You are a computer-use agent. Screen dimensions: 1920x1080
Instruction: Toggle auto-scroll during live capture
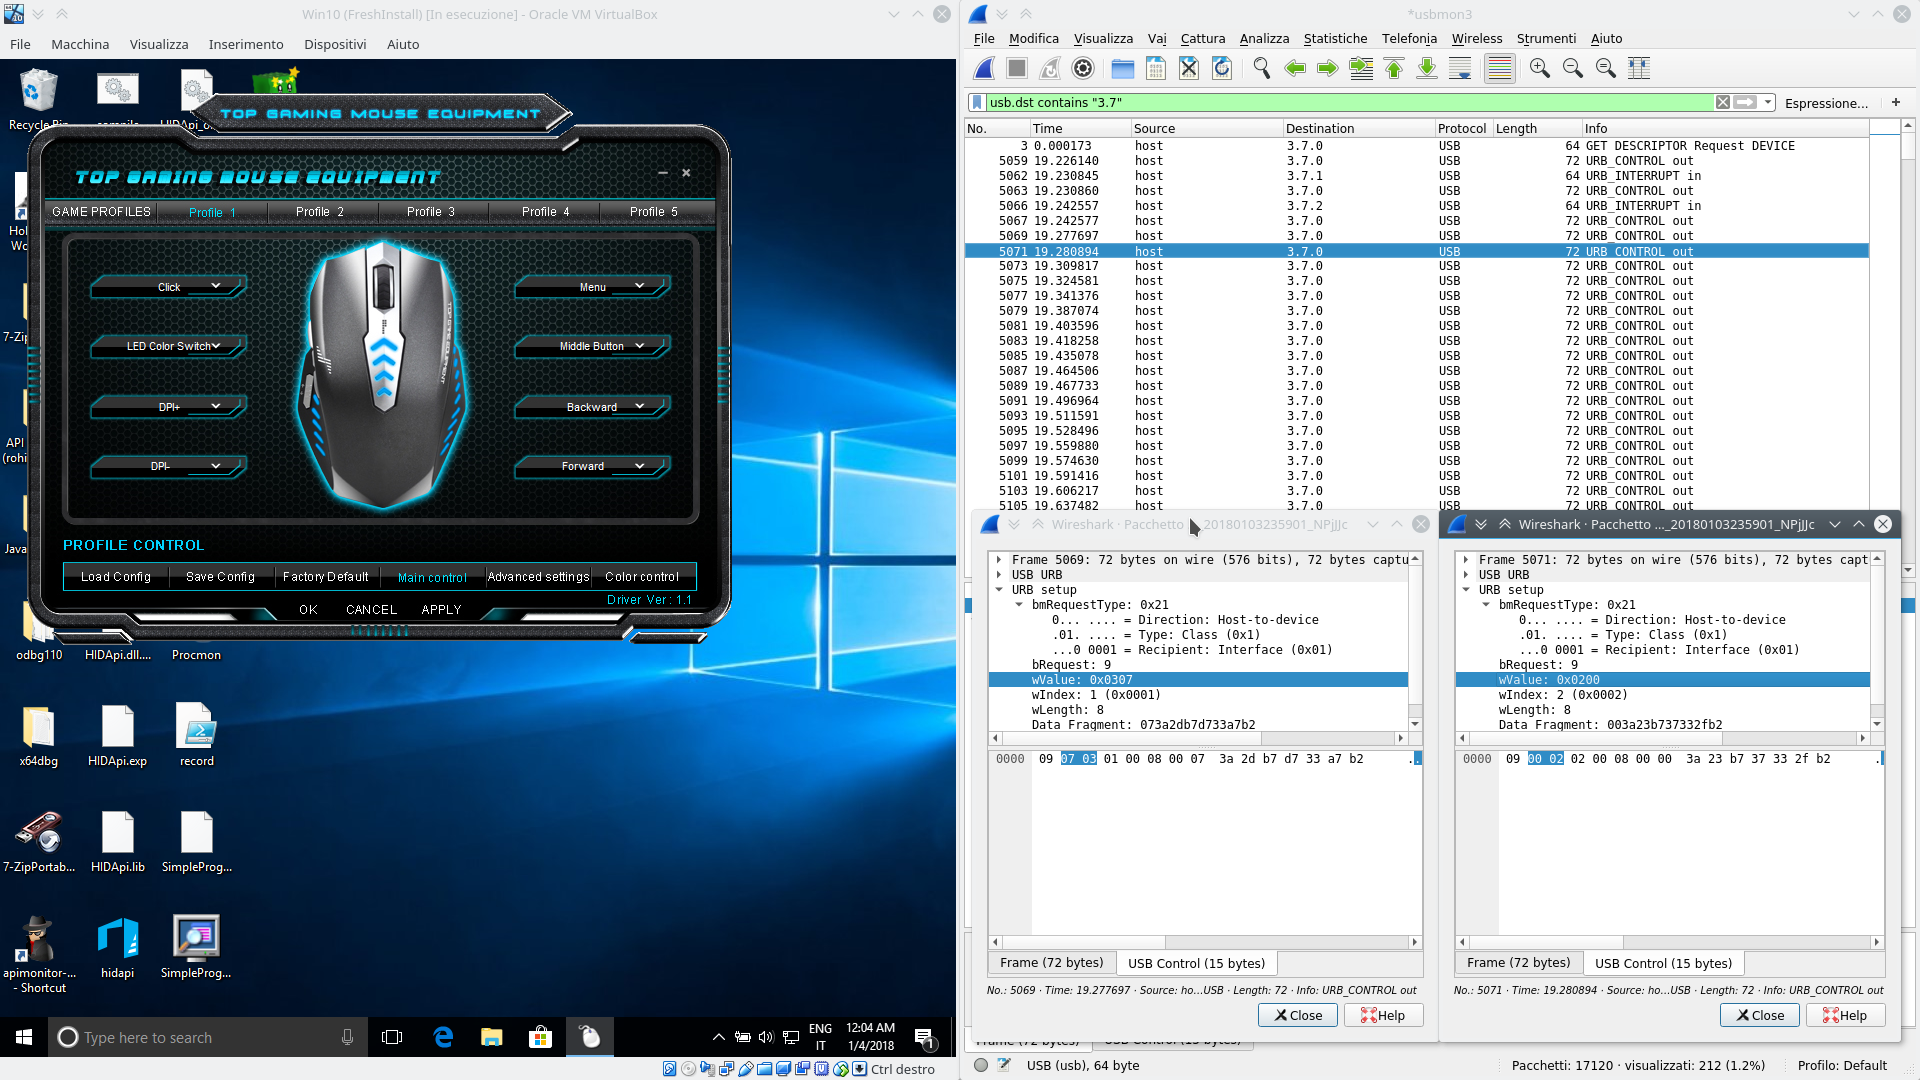[x=1460, y=68]
